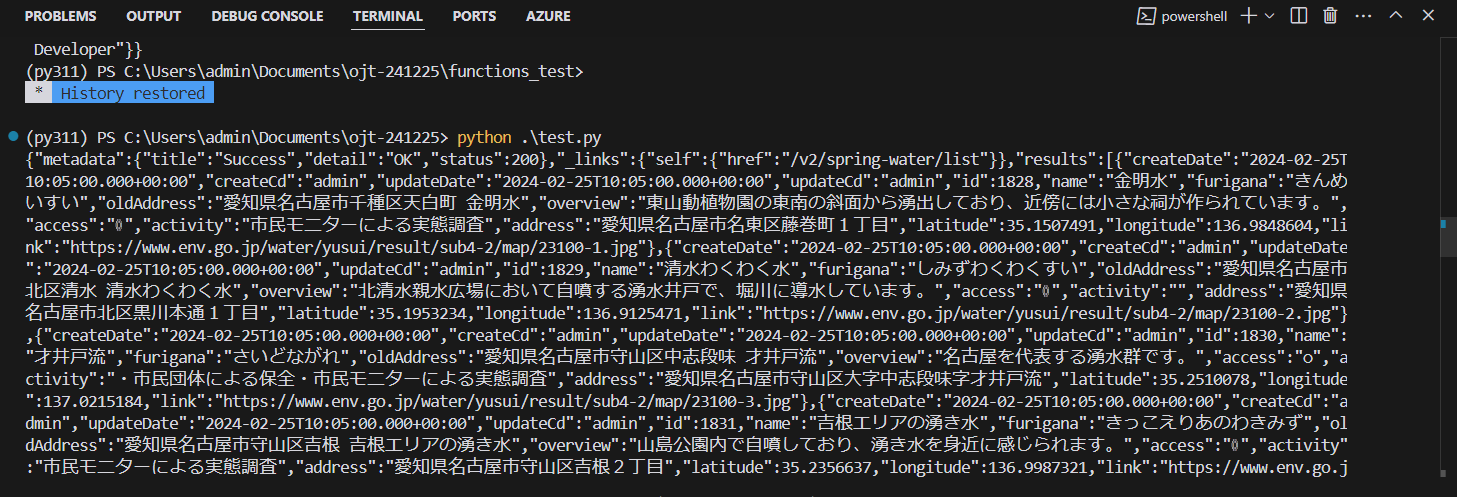Kill terminal with trash icon
1457x497 pixels.
[x=1330, y=16]
